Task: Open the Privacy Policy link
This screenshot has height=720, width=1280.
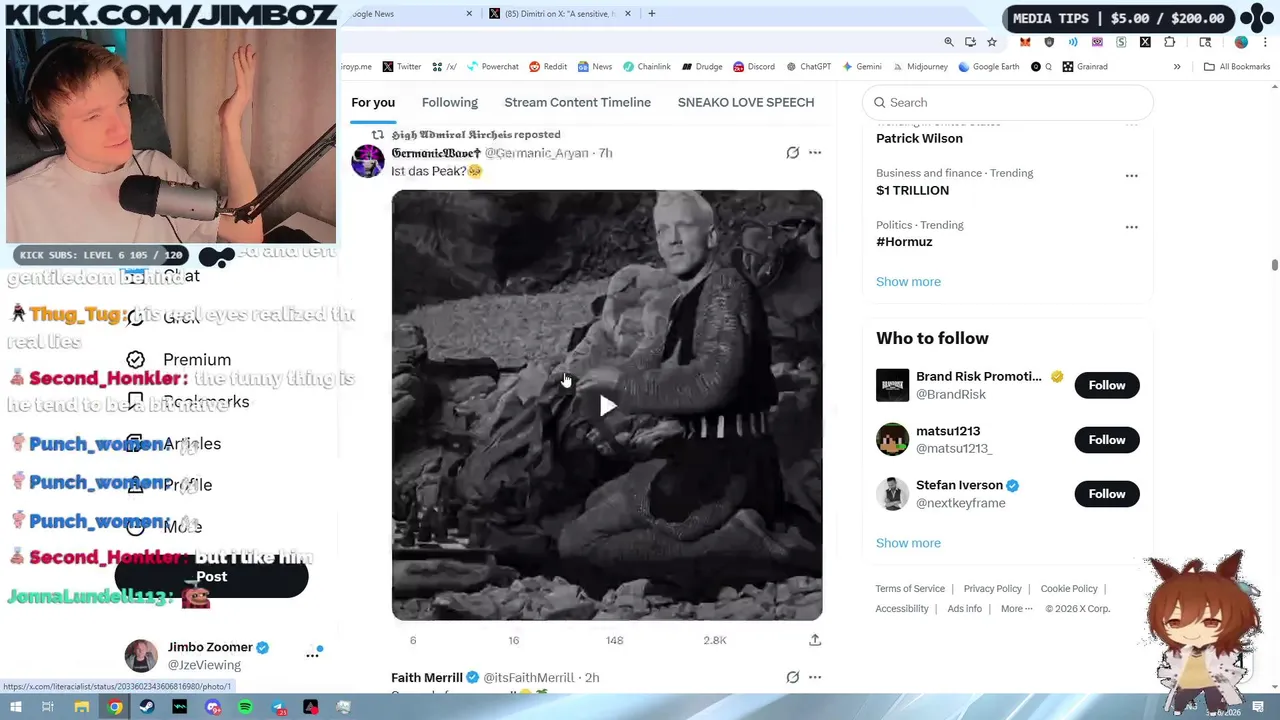Action: (x=992, y=589)
